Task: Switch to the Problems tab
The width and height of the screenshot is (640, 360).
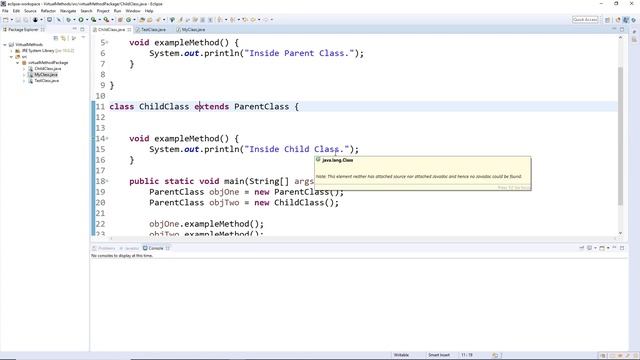Action: [x=104, y=248]
